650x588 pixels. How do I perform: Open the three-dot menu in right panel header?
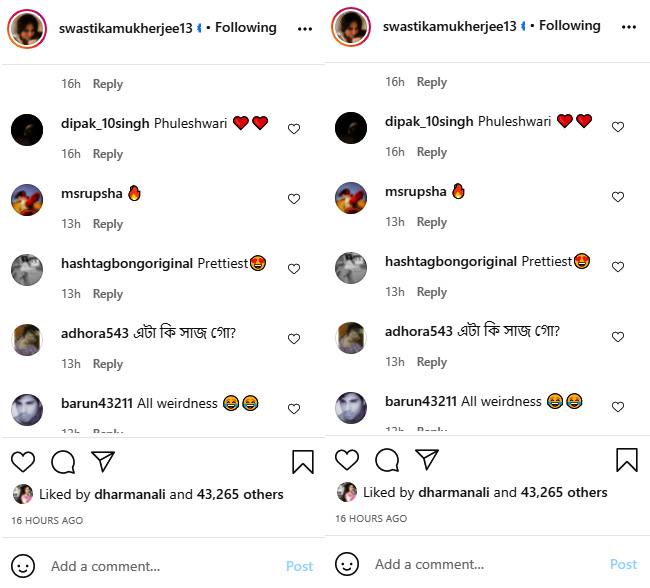(x=629, y=27)
